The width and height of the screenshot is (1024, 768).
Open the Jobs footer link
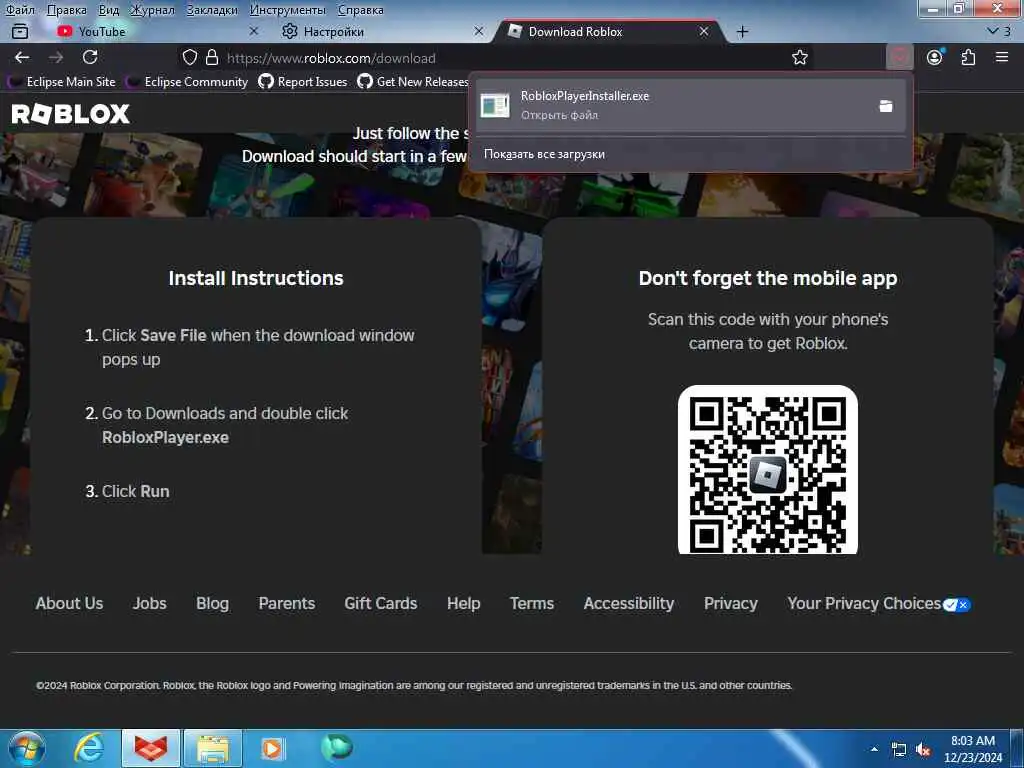[x=150, y=603]
